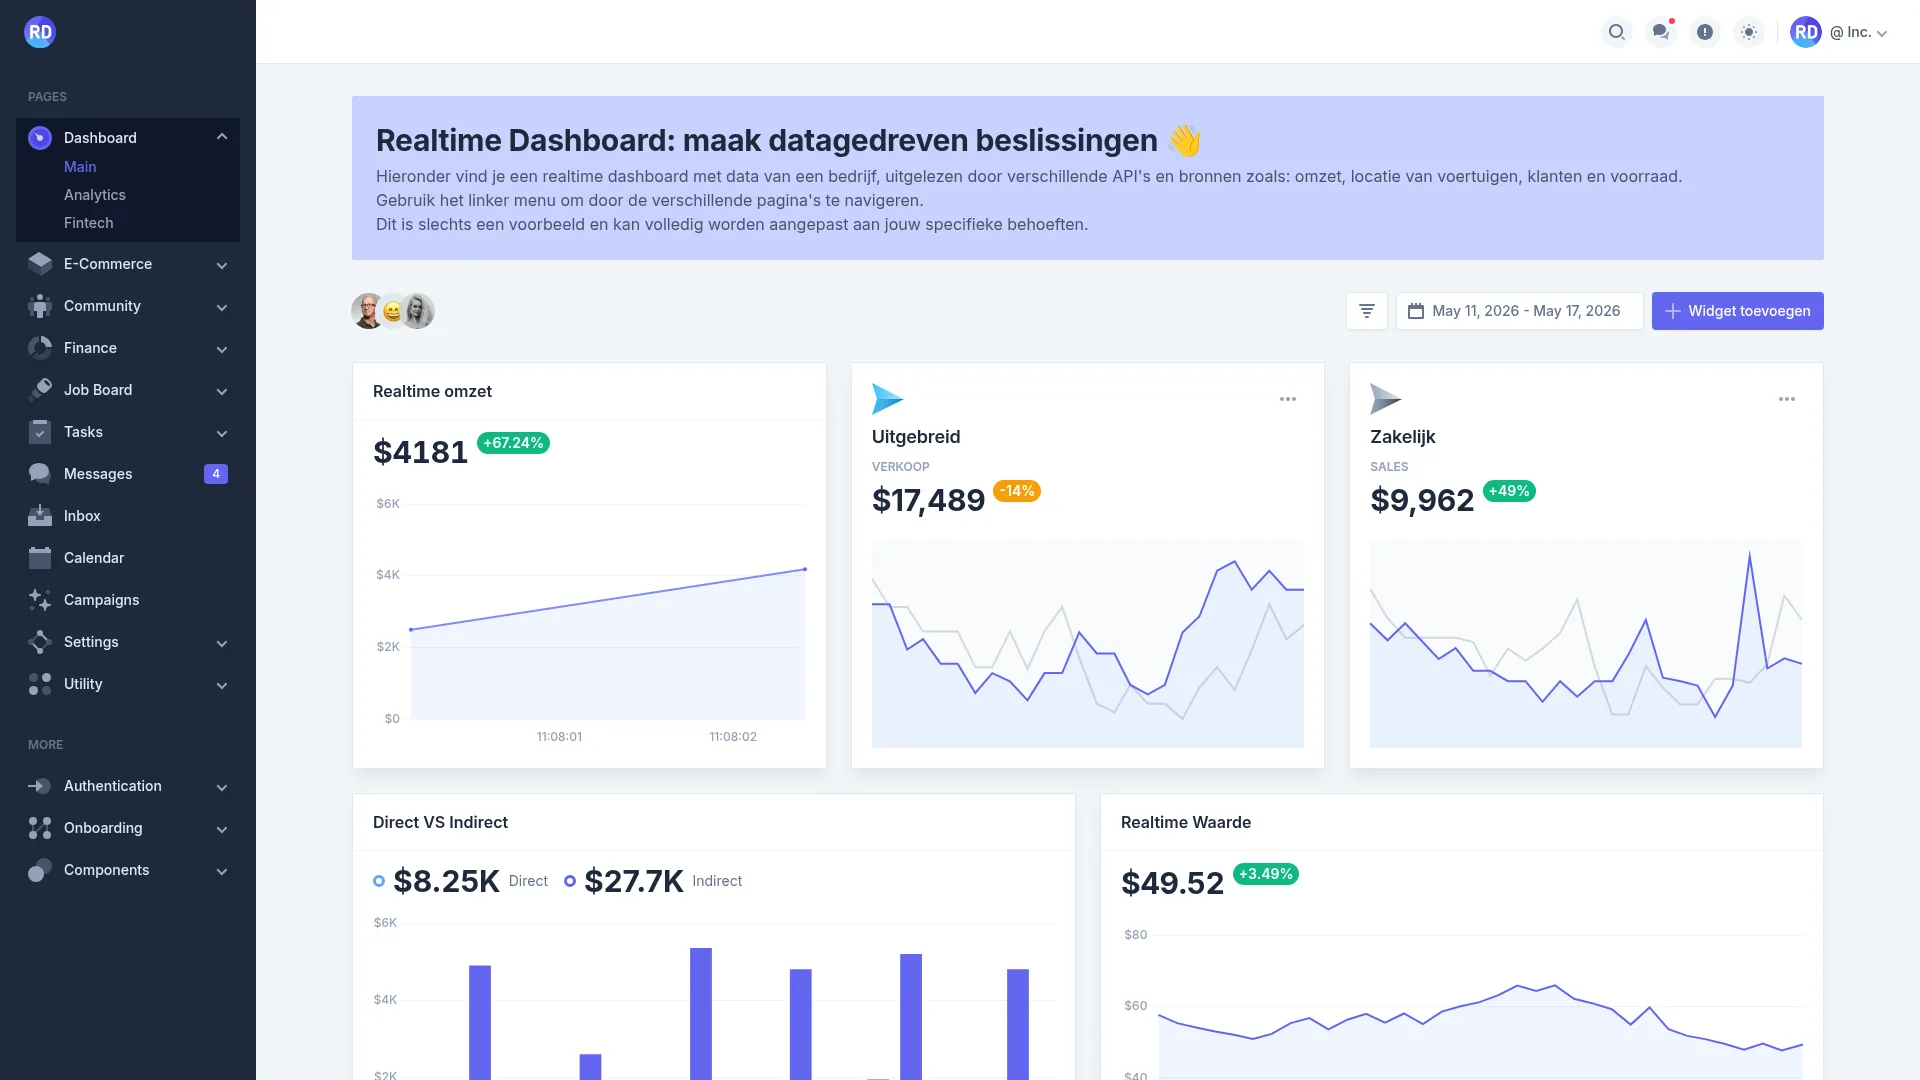The image size is (1920, 1080).
Task: Click the Community sidebar icon
Action: (40, 306)
